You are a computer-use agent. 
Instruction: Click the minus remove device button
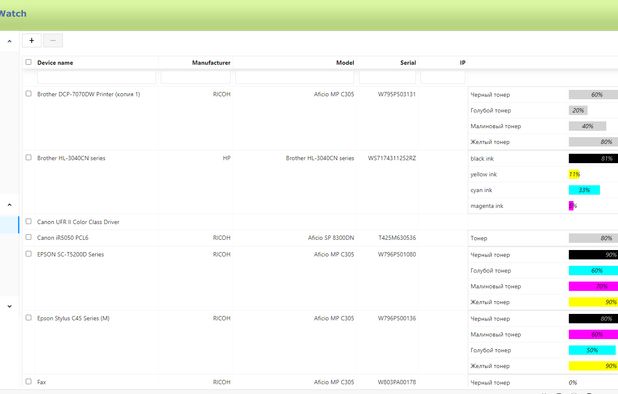point(53,41)
